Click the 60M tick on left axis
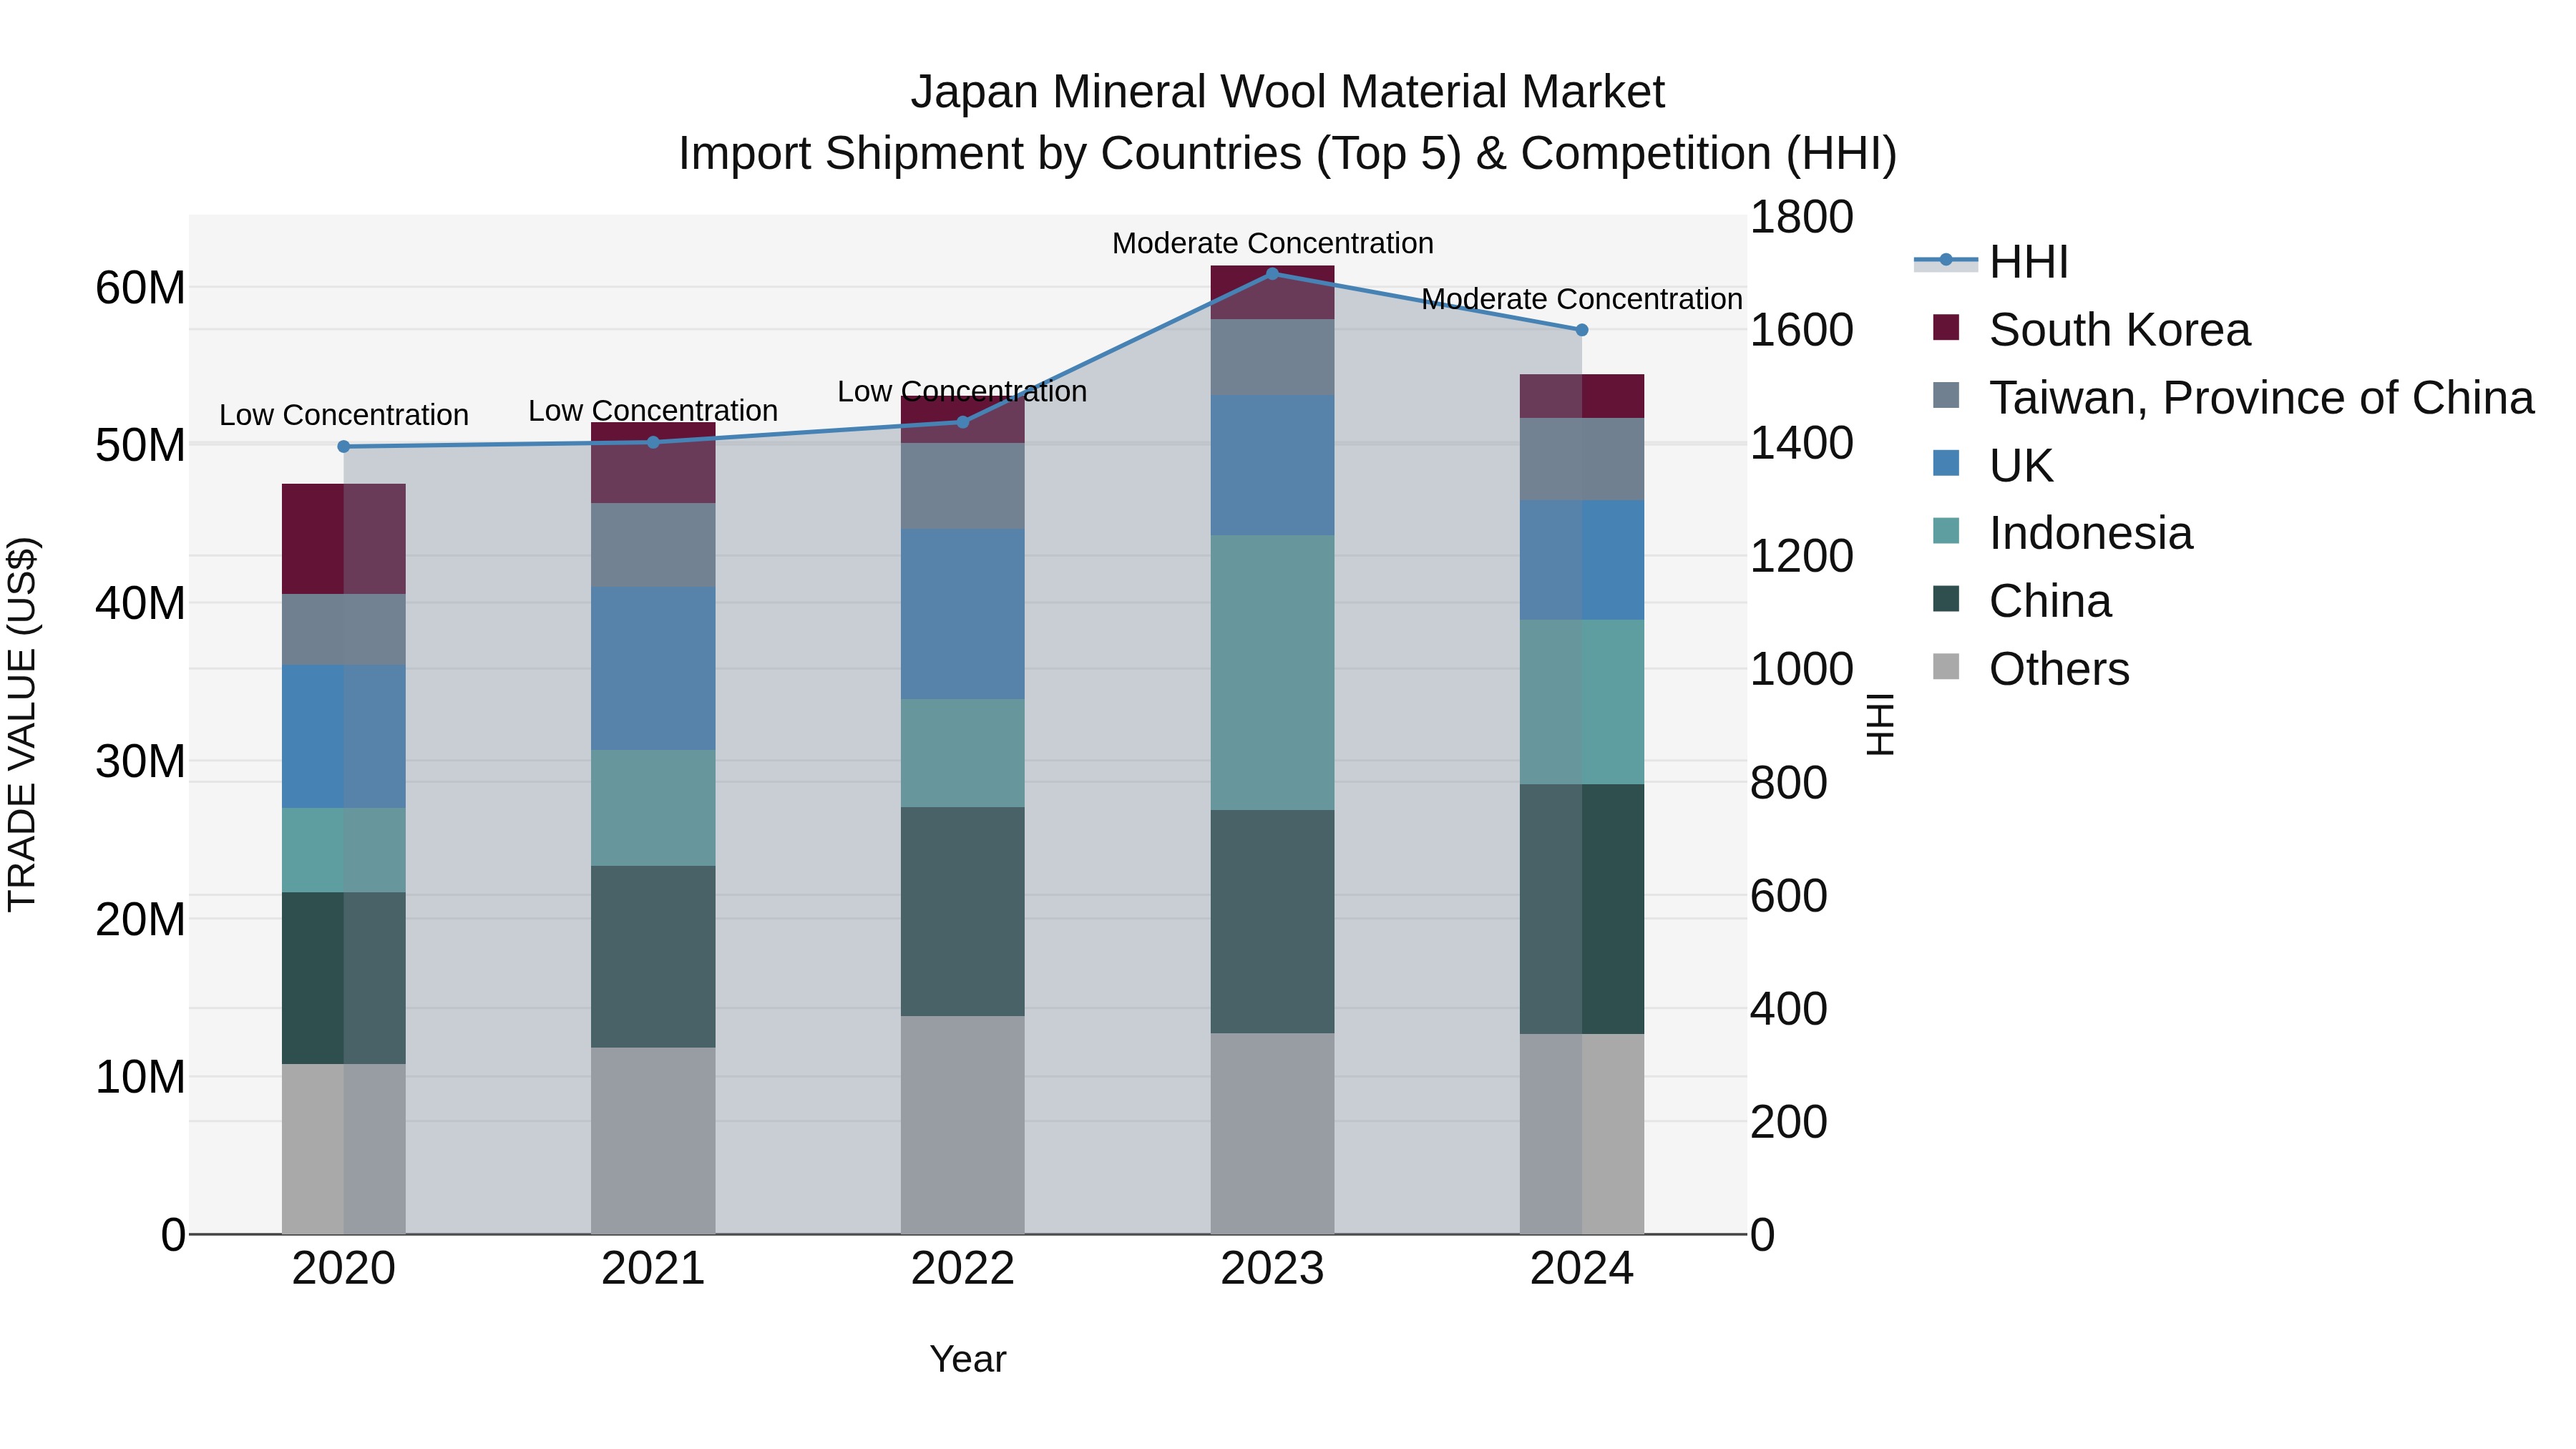The image size is (2576, 1449). point(140,288)
